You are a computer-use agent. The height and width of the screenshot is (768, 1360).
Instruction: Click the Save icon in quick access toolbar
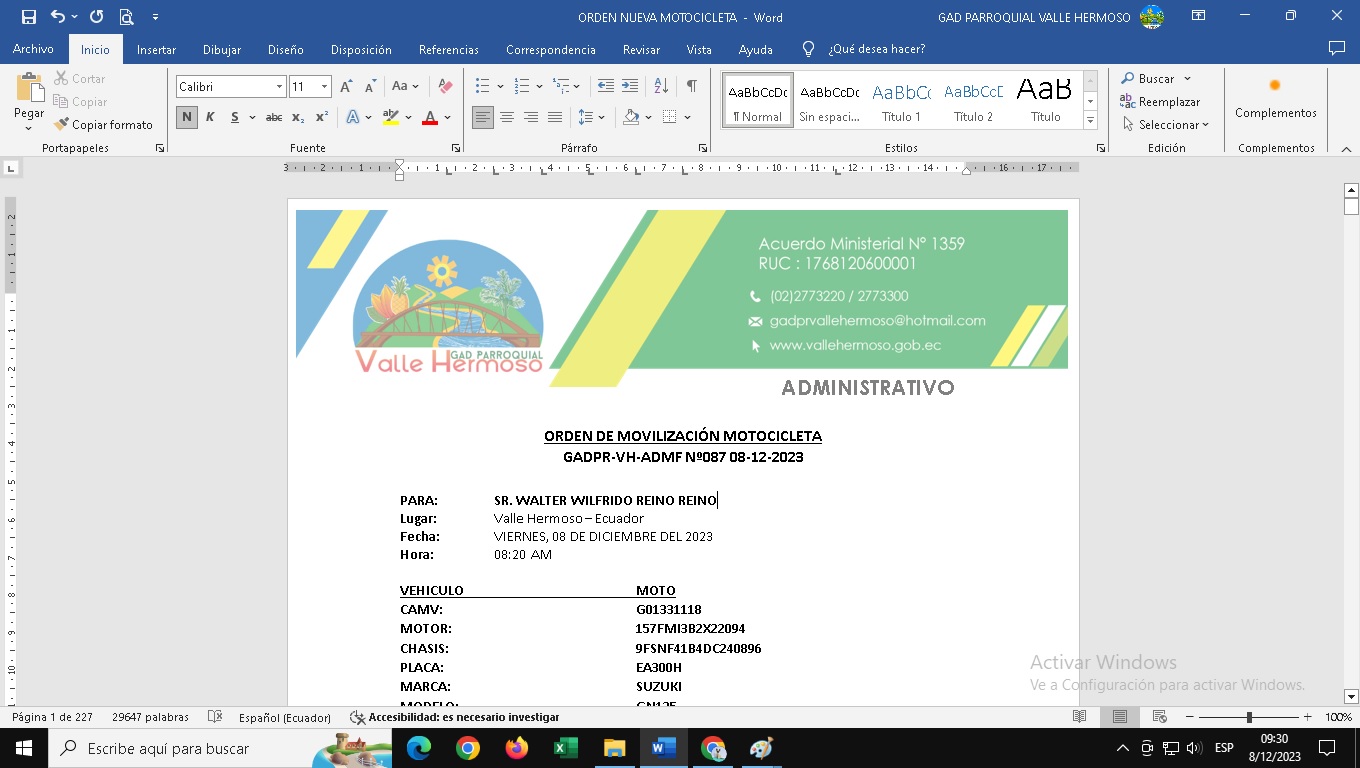point(28,17)
